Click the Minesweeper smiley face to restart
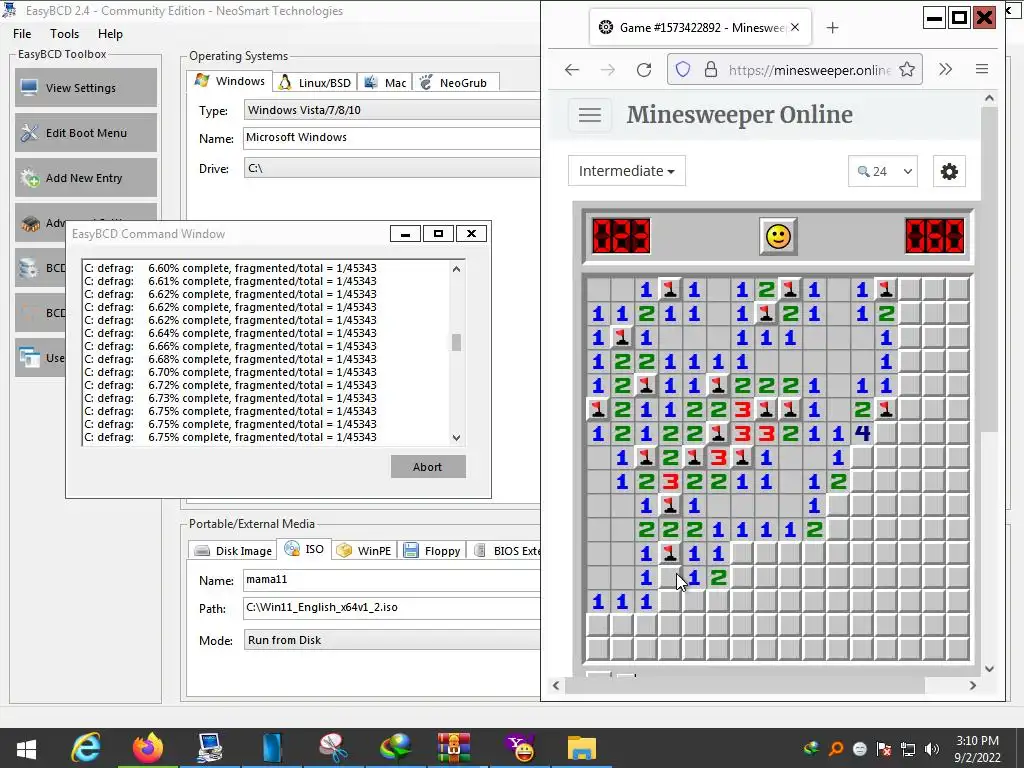Screen dimensions: 1024x768 (x=778, y=236)
